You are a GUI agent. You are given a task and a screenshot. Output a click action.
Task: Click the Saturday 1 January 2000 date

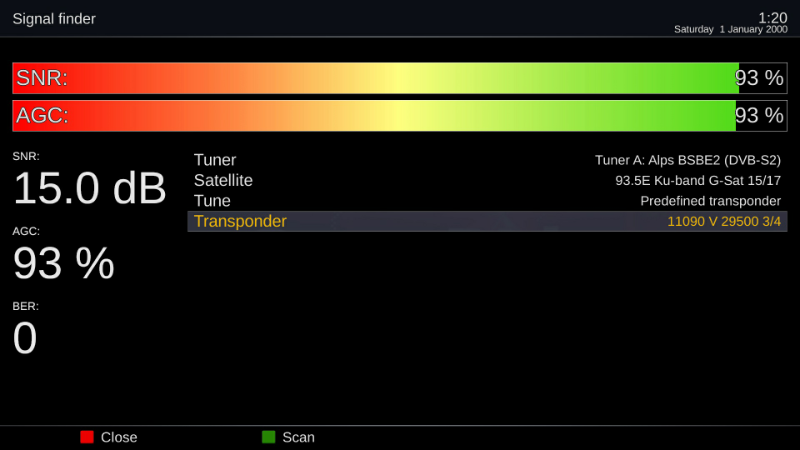point(730,30)
